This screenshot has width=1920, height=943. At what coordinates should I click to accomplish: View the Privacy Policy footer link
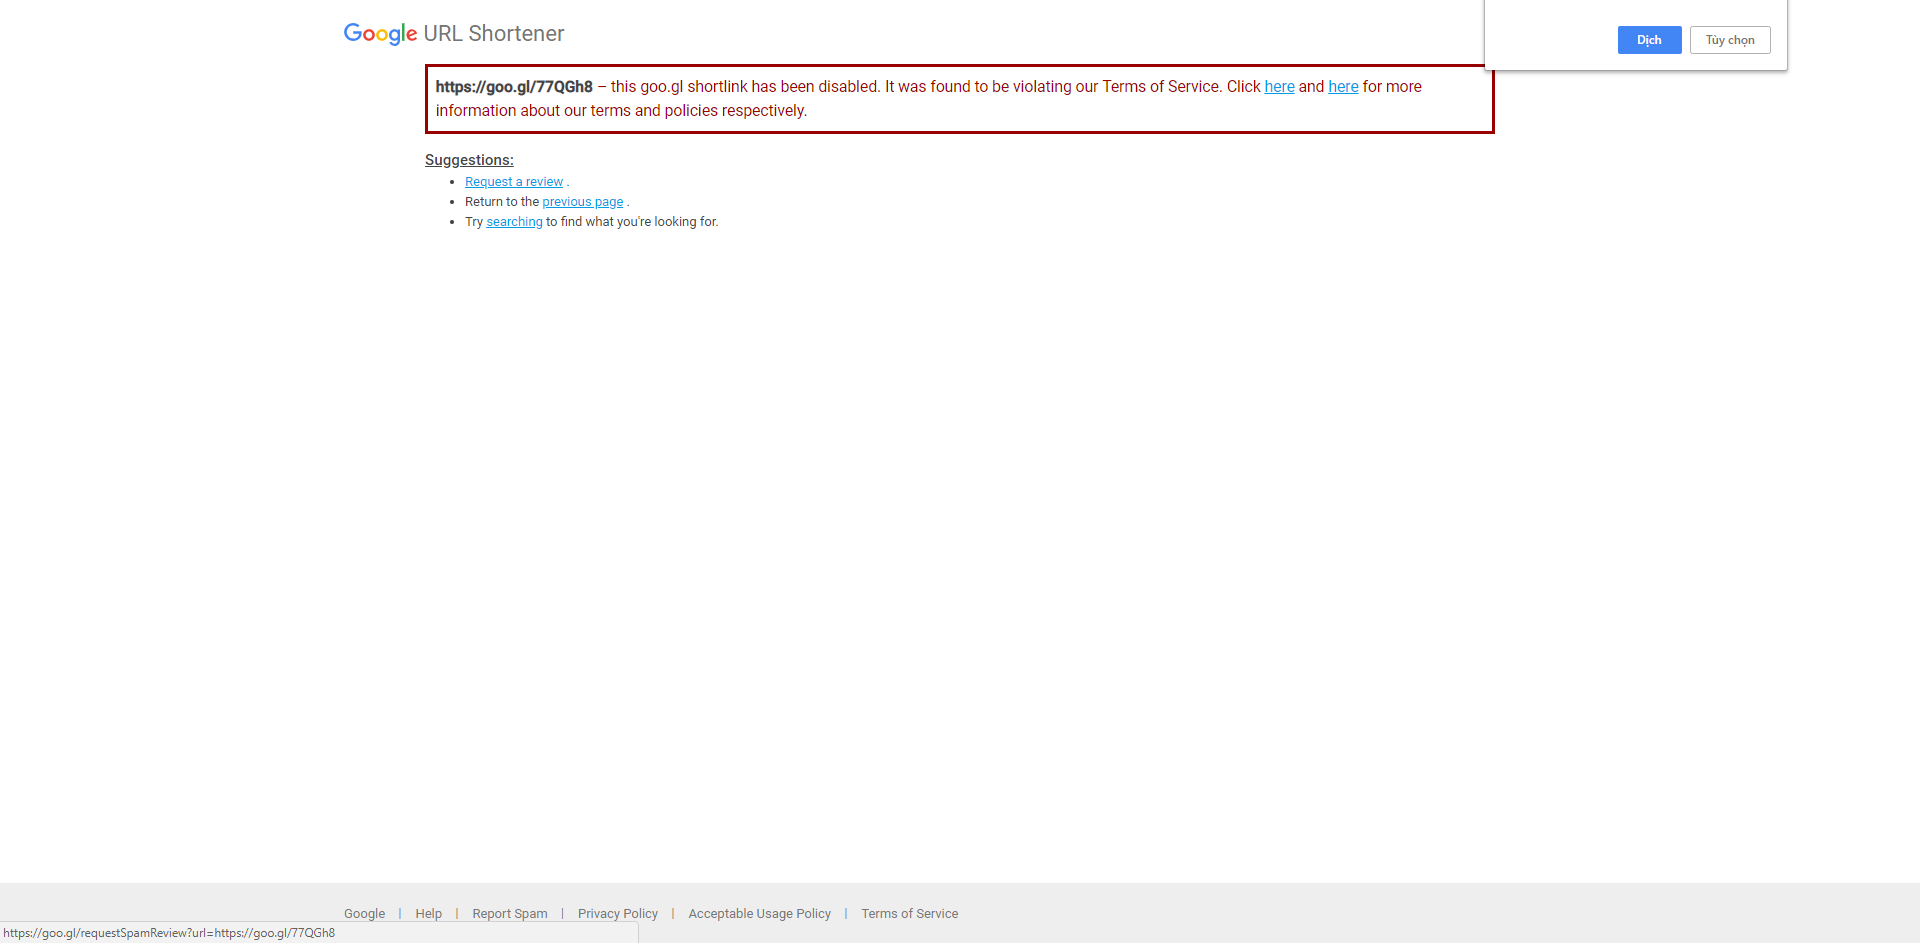coord(618,914)
